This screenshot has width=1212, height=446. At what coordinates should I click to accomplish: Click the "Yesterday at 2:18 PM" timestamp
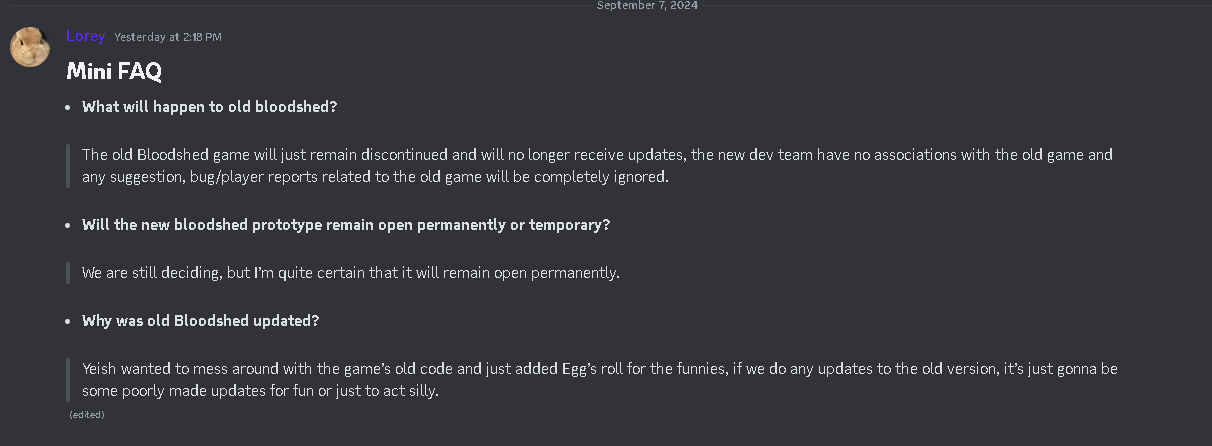click(x=168, y=37)
